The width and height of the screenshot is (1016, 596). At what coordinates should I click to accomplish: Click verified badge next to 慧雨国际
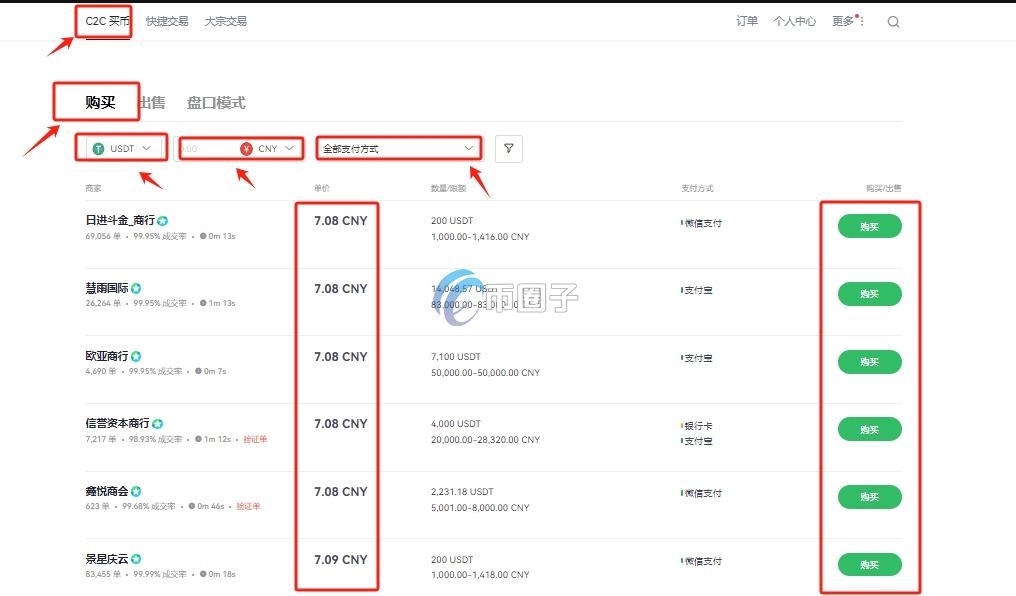pyautogui.click(x=136, y=288)
